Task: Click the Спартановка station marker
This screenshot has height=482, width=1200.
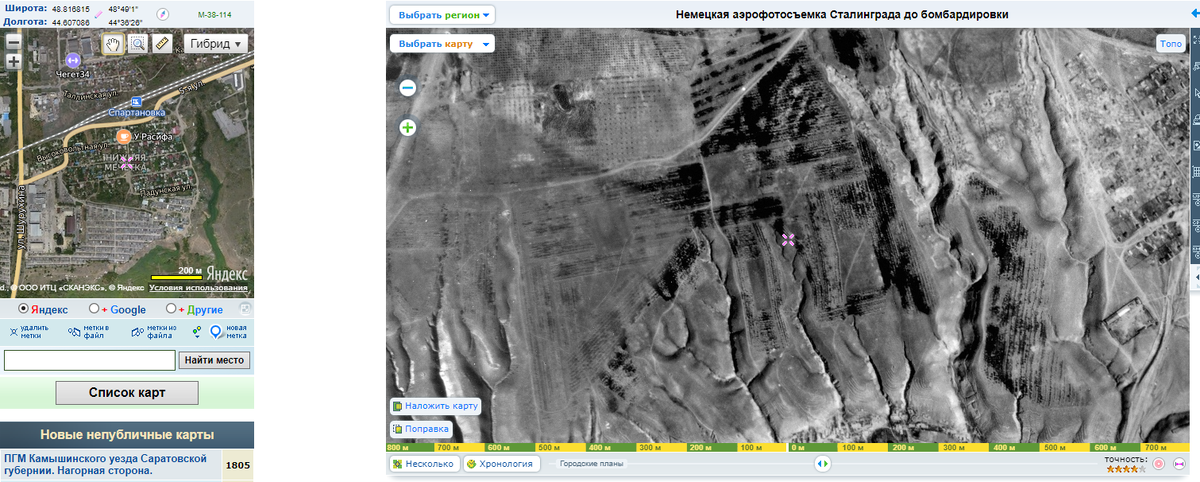Action: coord(137,101)
